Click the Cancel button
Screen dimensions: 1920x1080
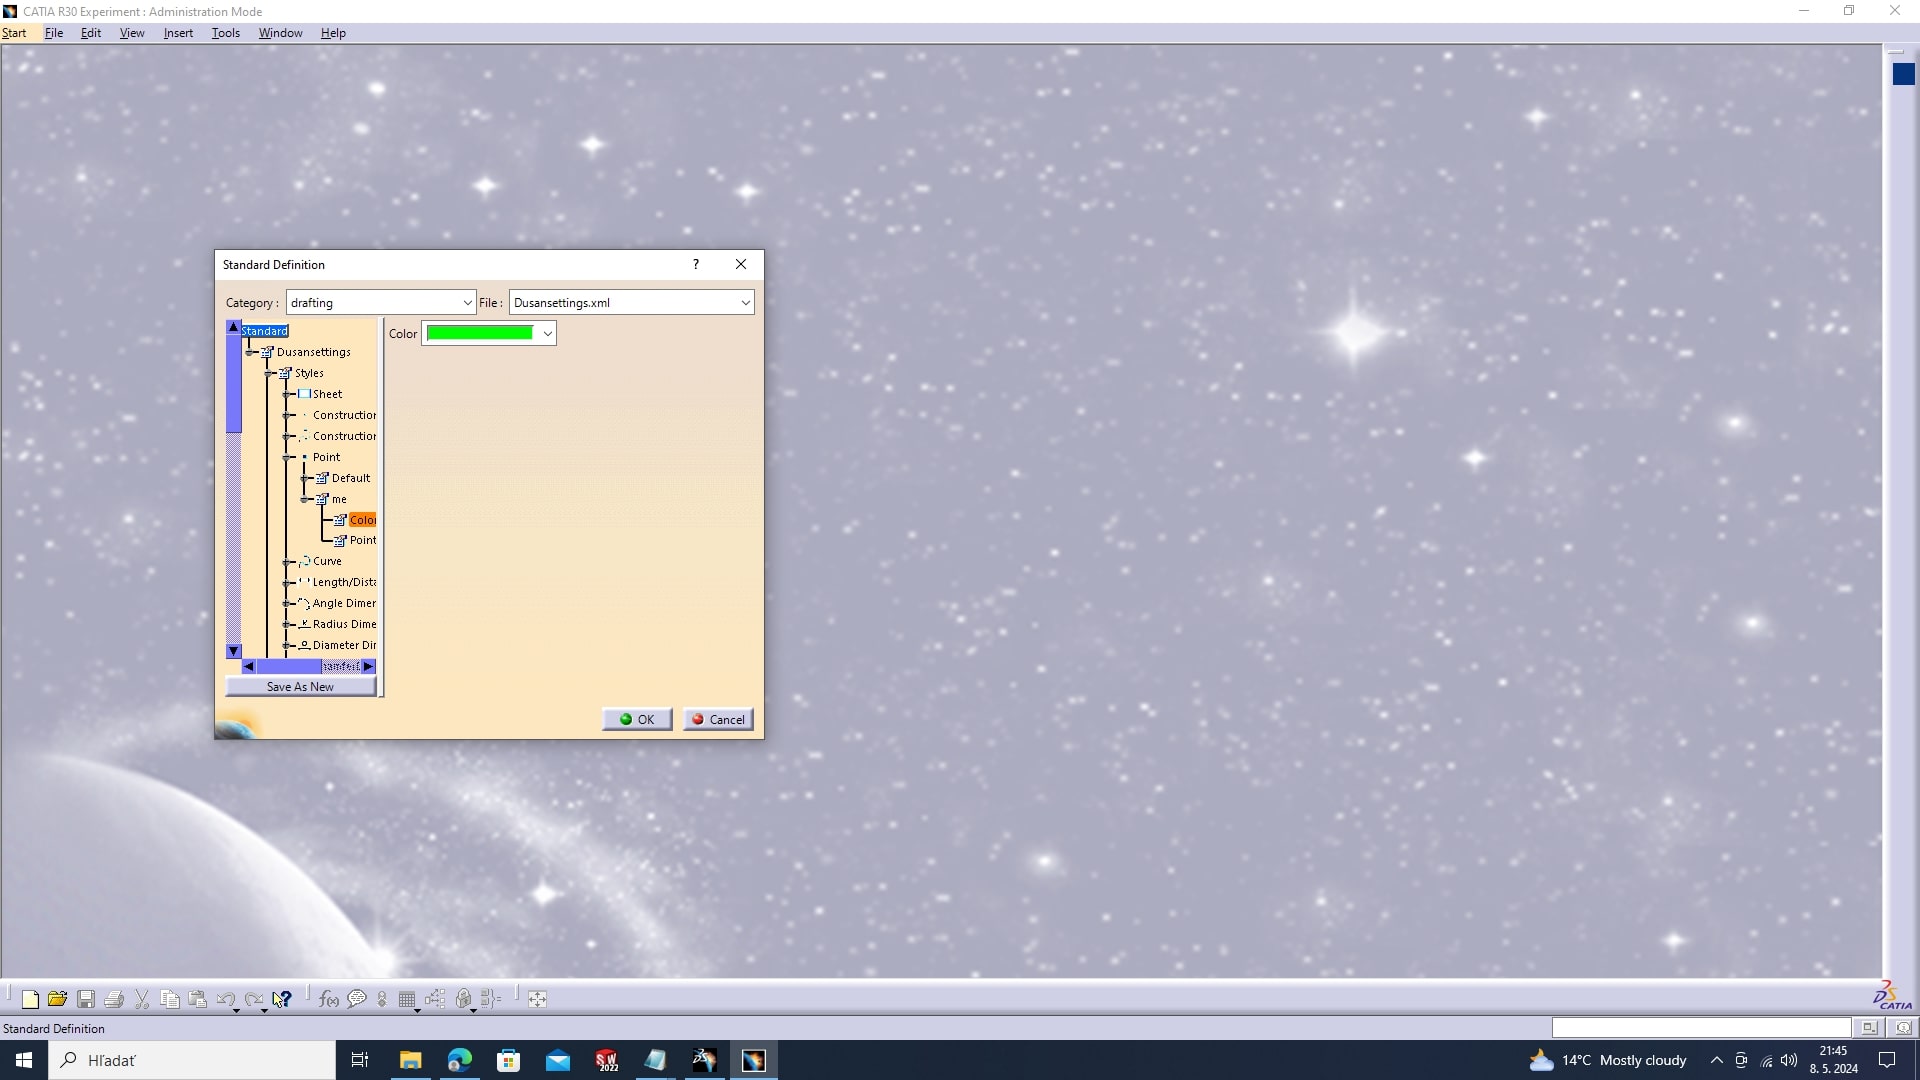tap(718, 719)
